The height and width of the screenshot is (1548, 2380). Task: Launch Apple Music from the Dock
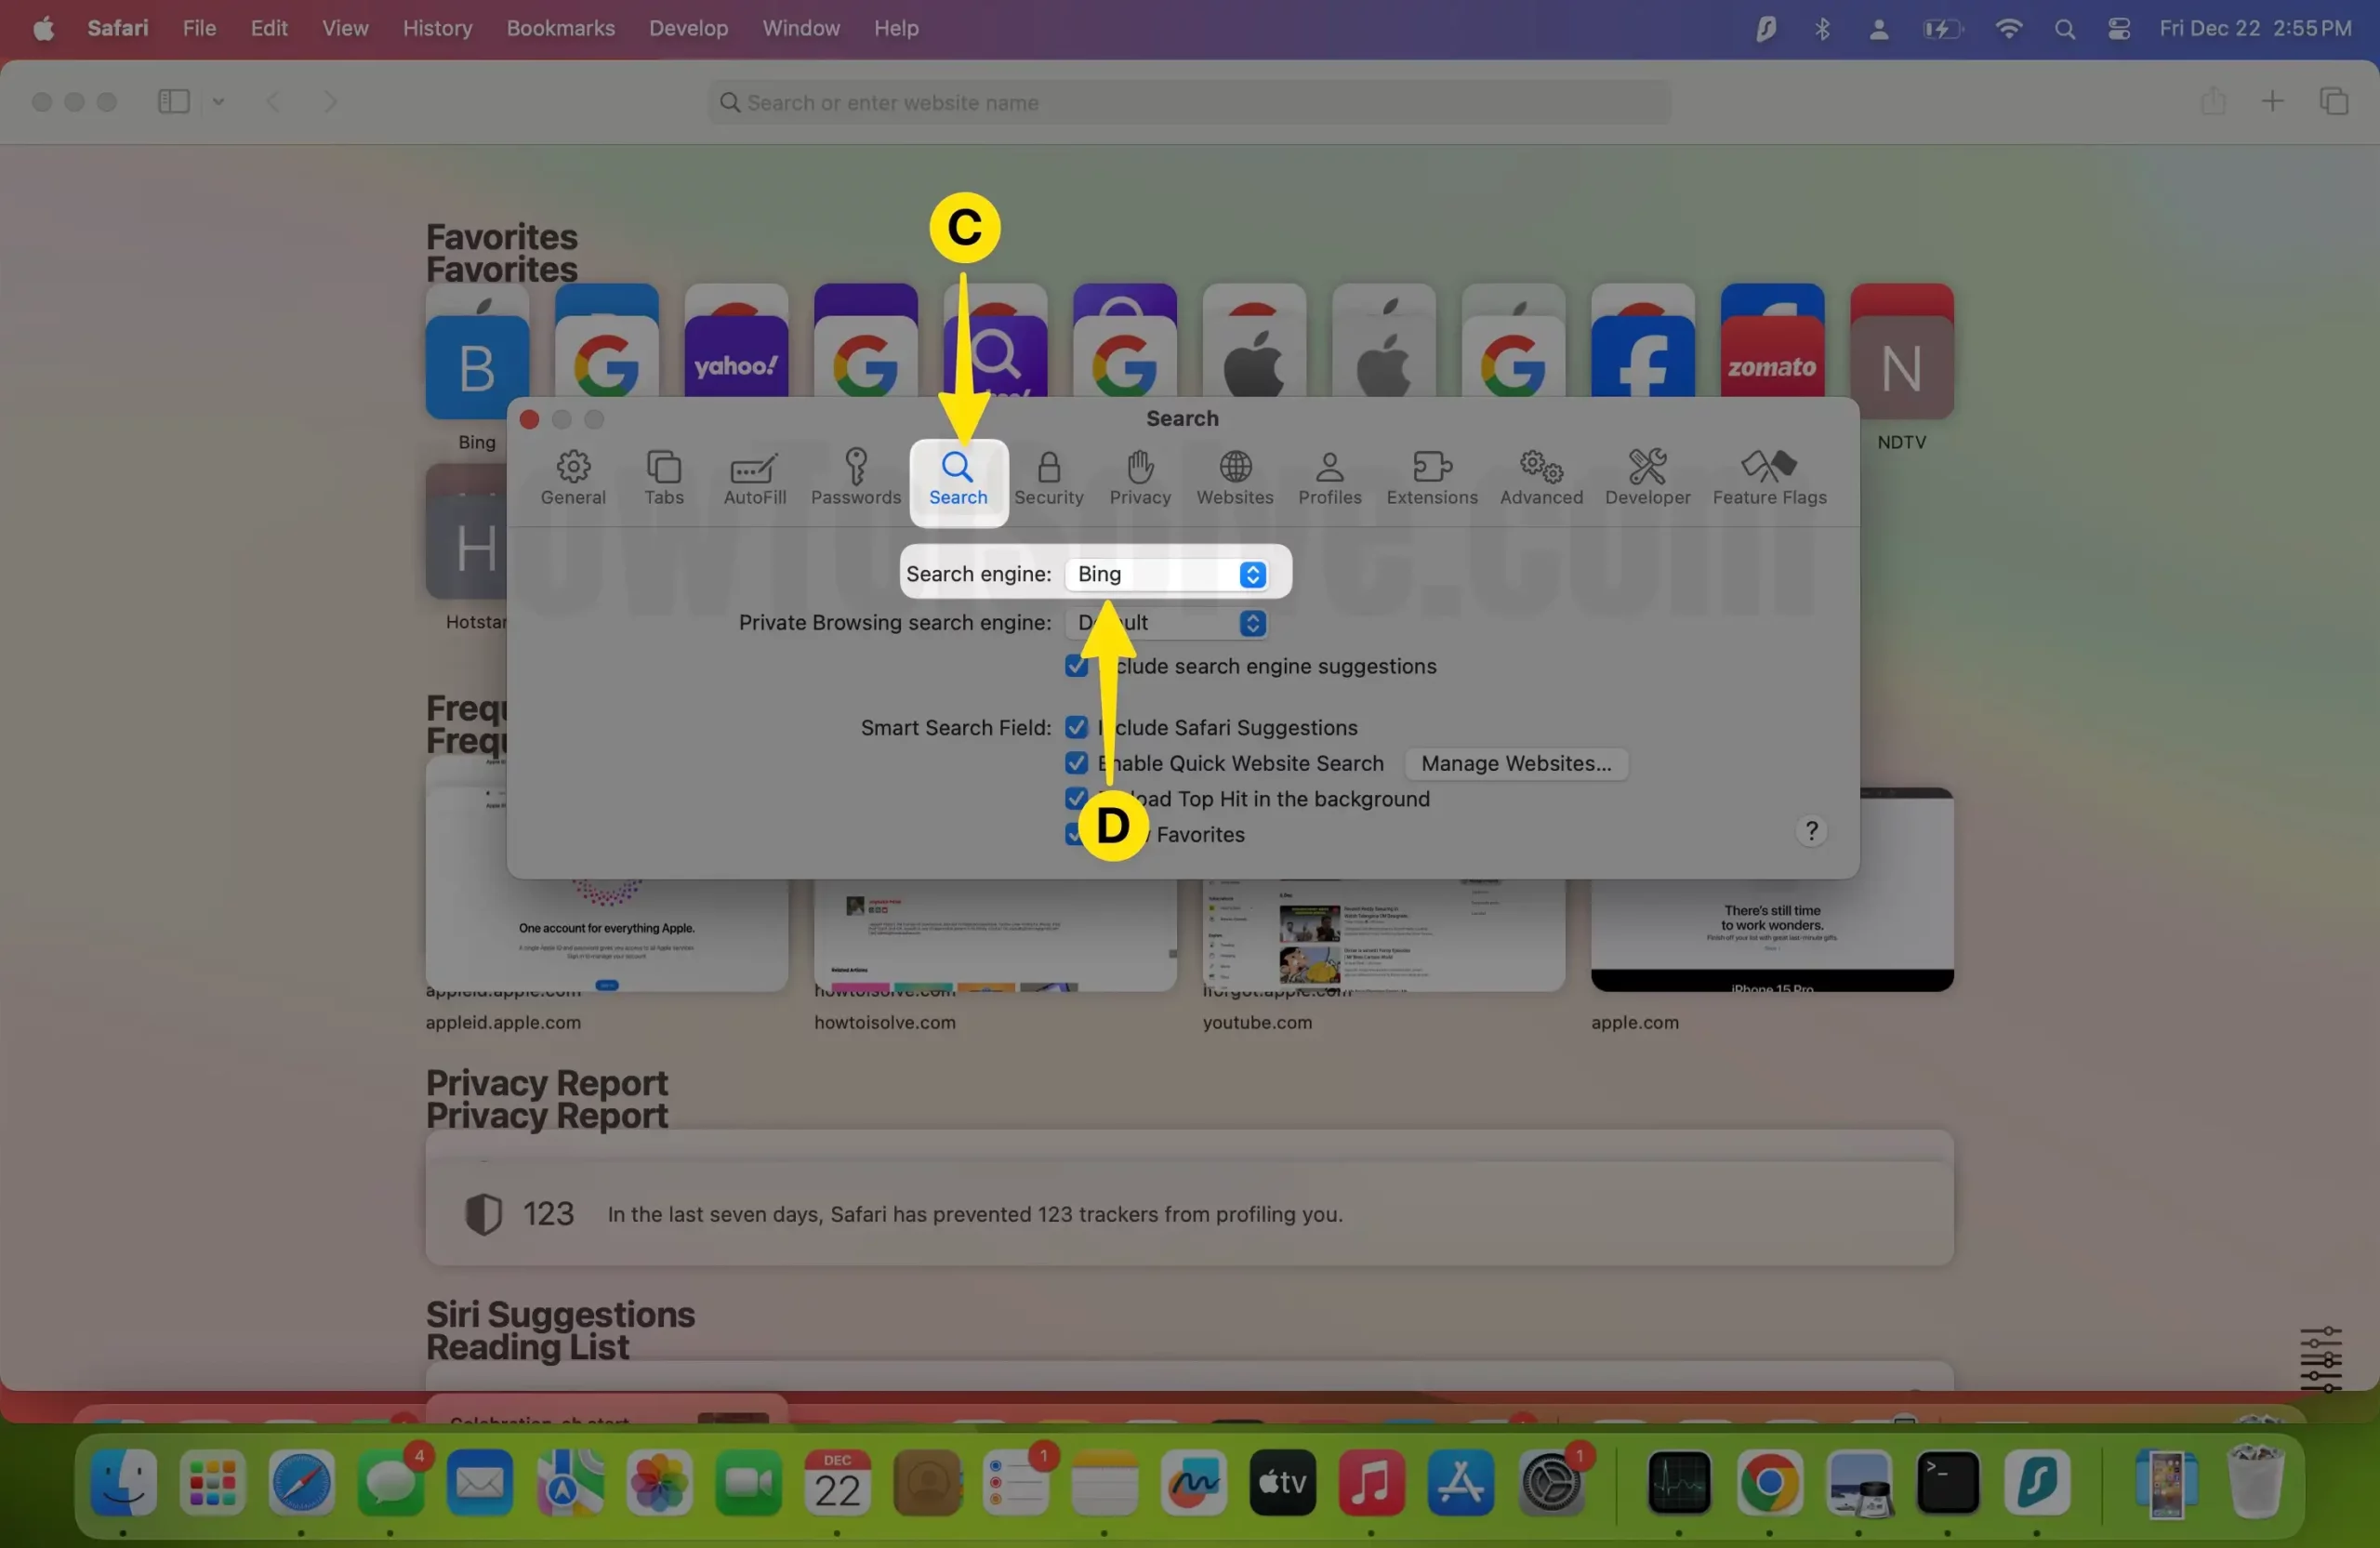[1370, 1482]
